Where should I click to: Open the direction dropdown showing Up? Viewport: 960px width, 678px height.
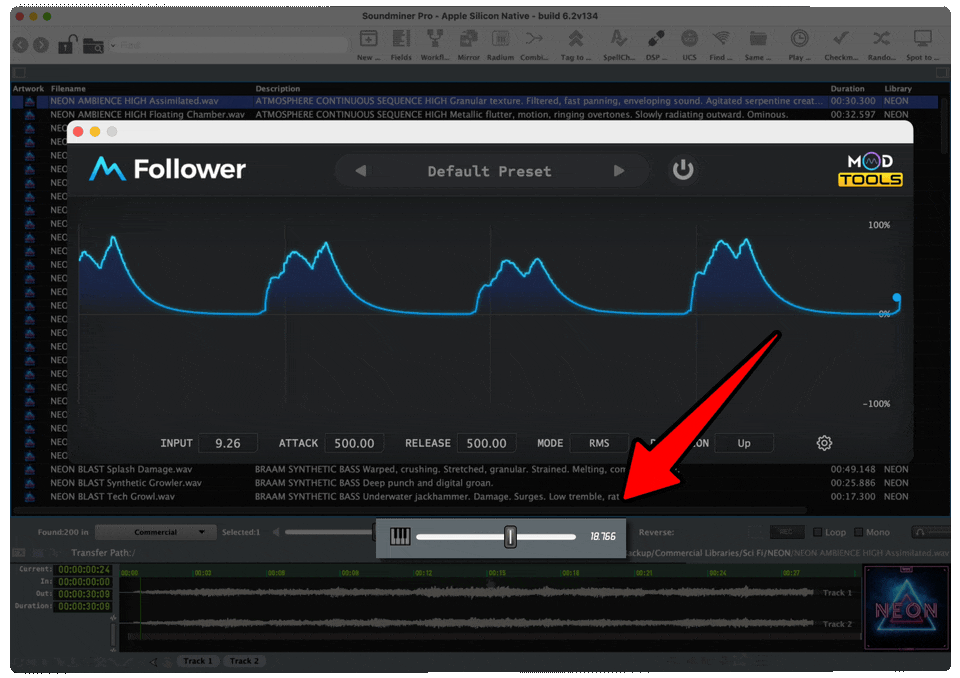(x=744, y=443)
